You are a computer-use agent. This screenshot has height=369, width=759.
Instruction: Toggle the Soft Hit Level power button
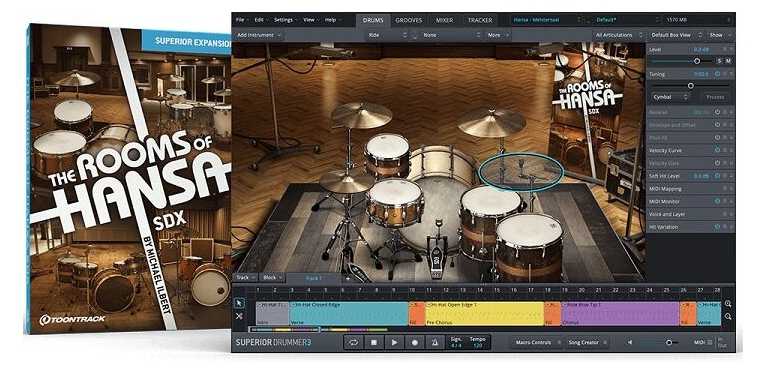point(717,176)
